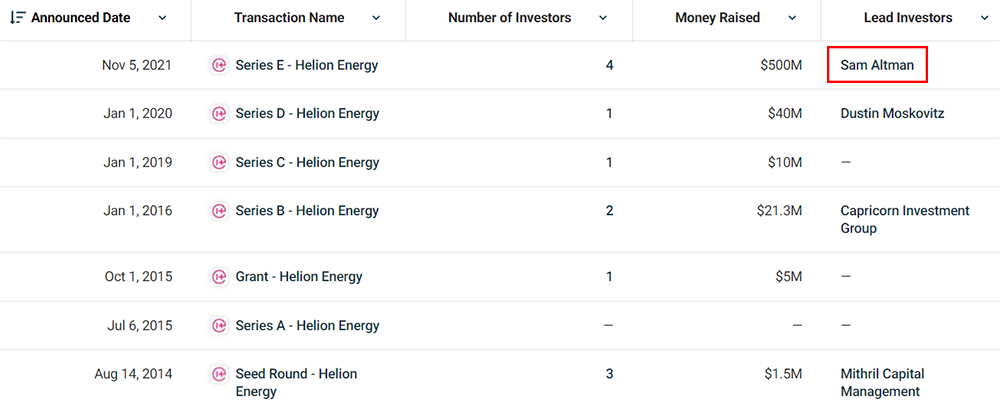Click the Series B funding round icon
Viewport: 1000px width, 406px height.
(219, 211)
